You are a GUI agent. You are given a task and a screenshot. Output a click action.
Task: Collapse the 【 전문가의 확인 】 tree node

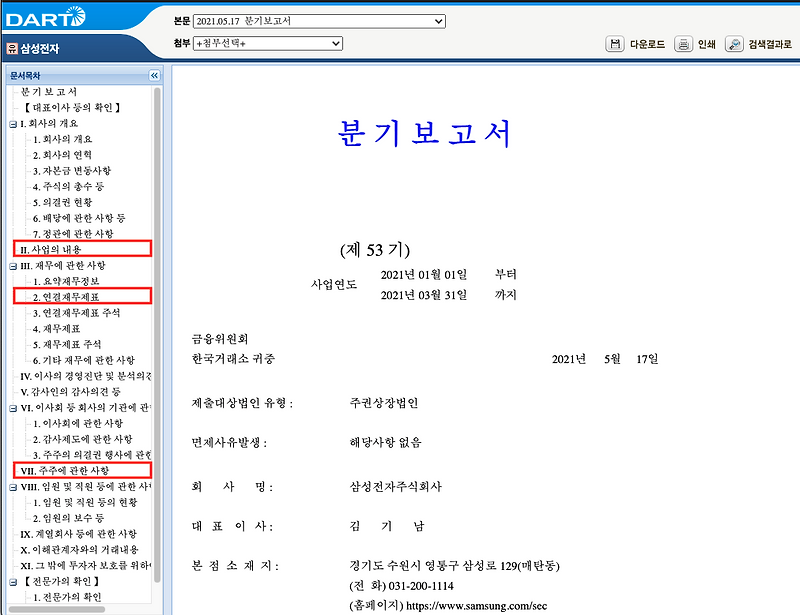pyautogui.click(x=13, y=582)
